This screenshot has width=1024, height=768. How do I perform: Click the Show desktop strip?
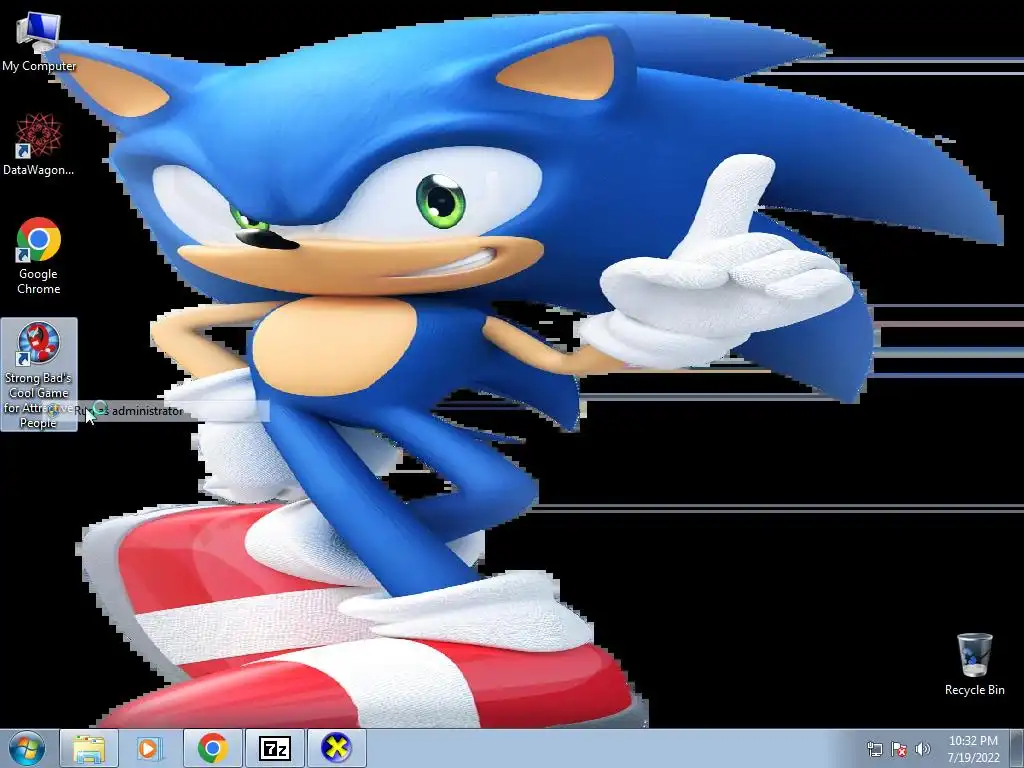[1018, 749]
